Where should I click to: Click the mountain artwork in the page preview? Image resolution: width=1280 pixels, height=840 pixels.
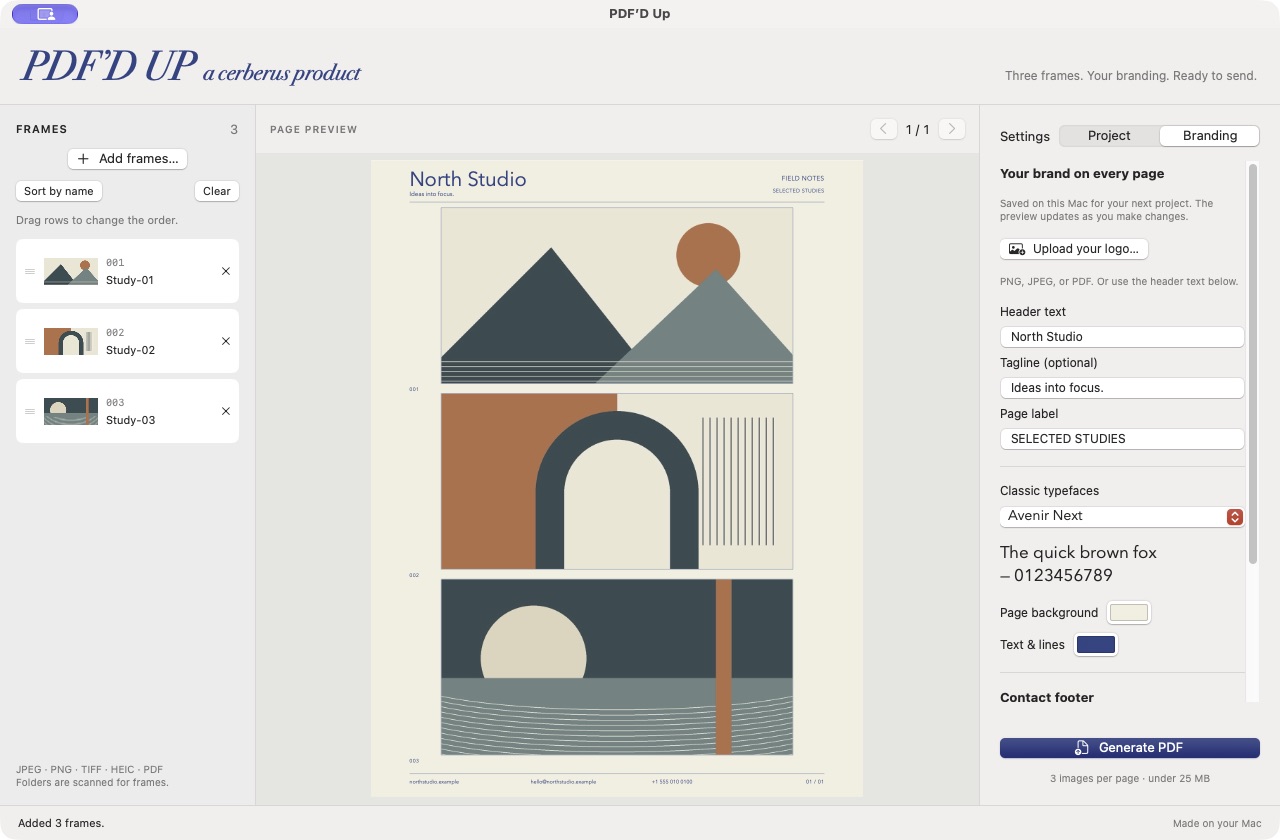pyautogui.click(x=617, y=296)
